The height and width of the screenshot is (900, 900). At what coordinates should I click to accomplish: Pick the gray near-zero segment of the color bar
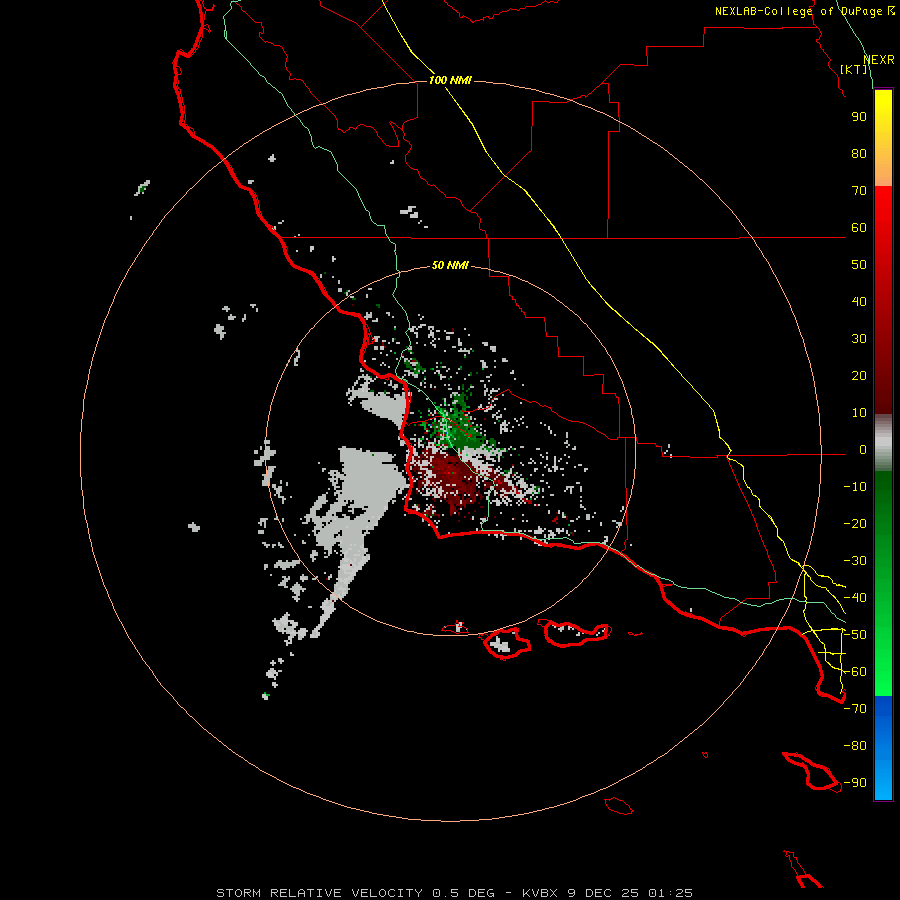883,443
